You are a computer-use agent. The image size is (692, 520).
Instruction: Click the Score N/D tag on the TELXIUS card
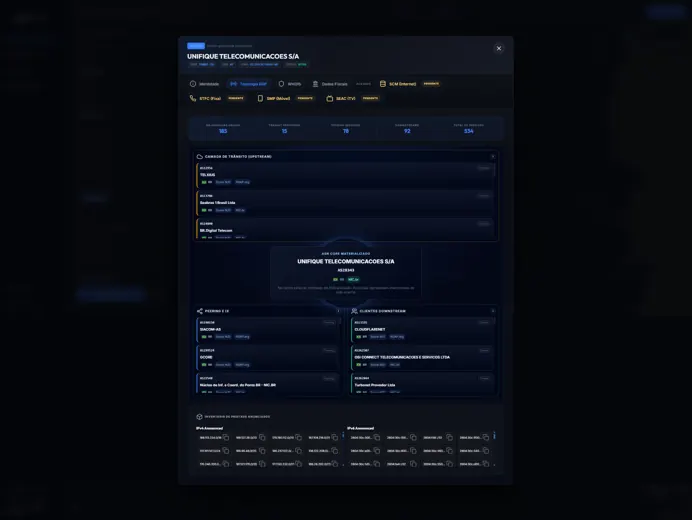coord(223,182)
